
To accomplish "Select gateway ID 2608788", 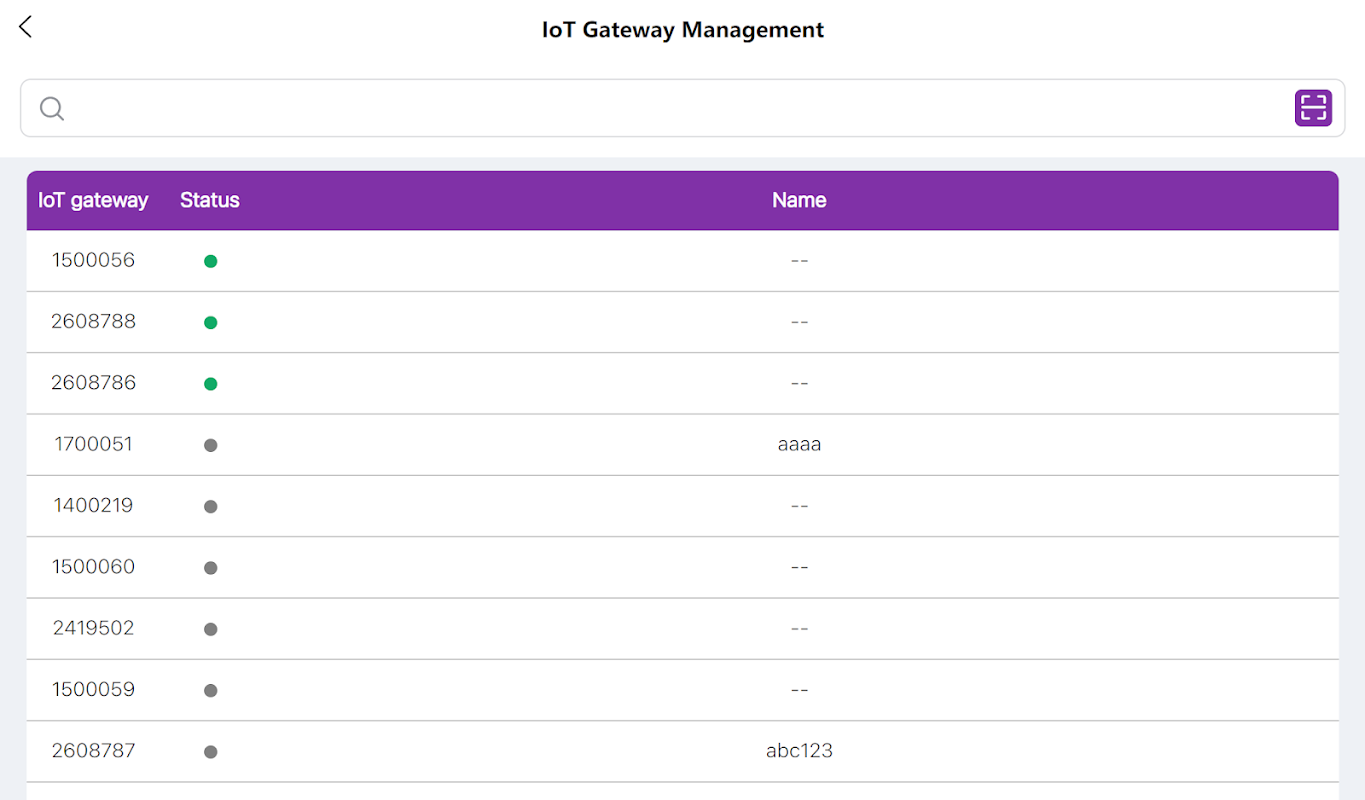I will point(93,322).
